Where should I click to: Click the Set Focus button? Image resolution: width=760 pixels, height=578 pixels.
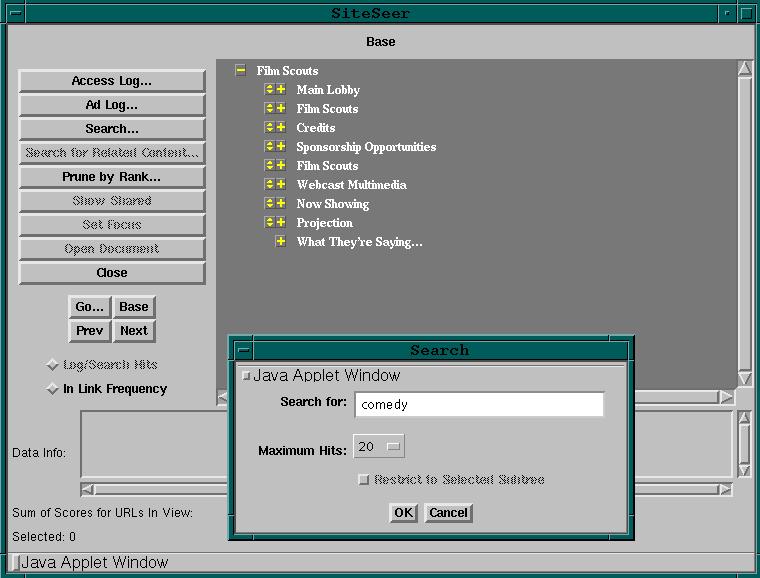coord(111,225)
